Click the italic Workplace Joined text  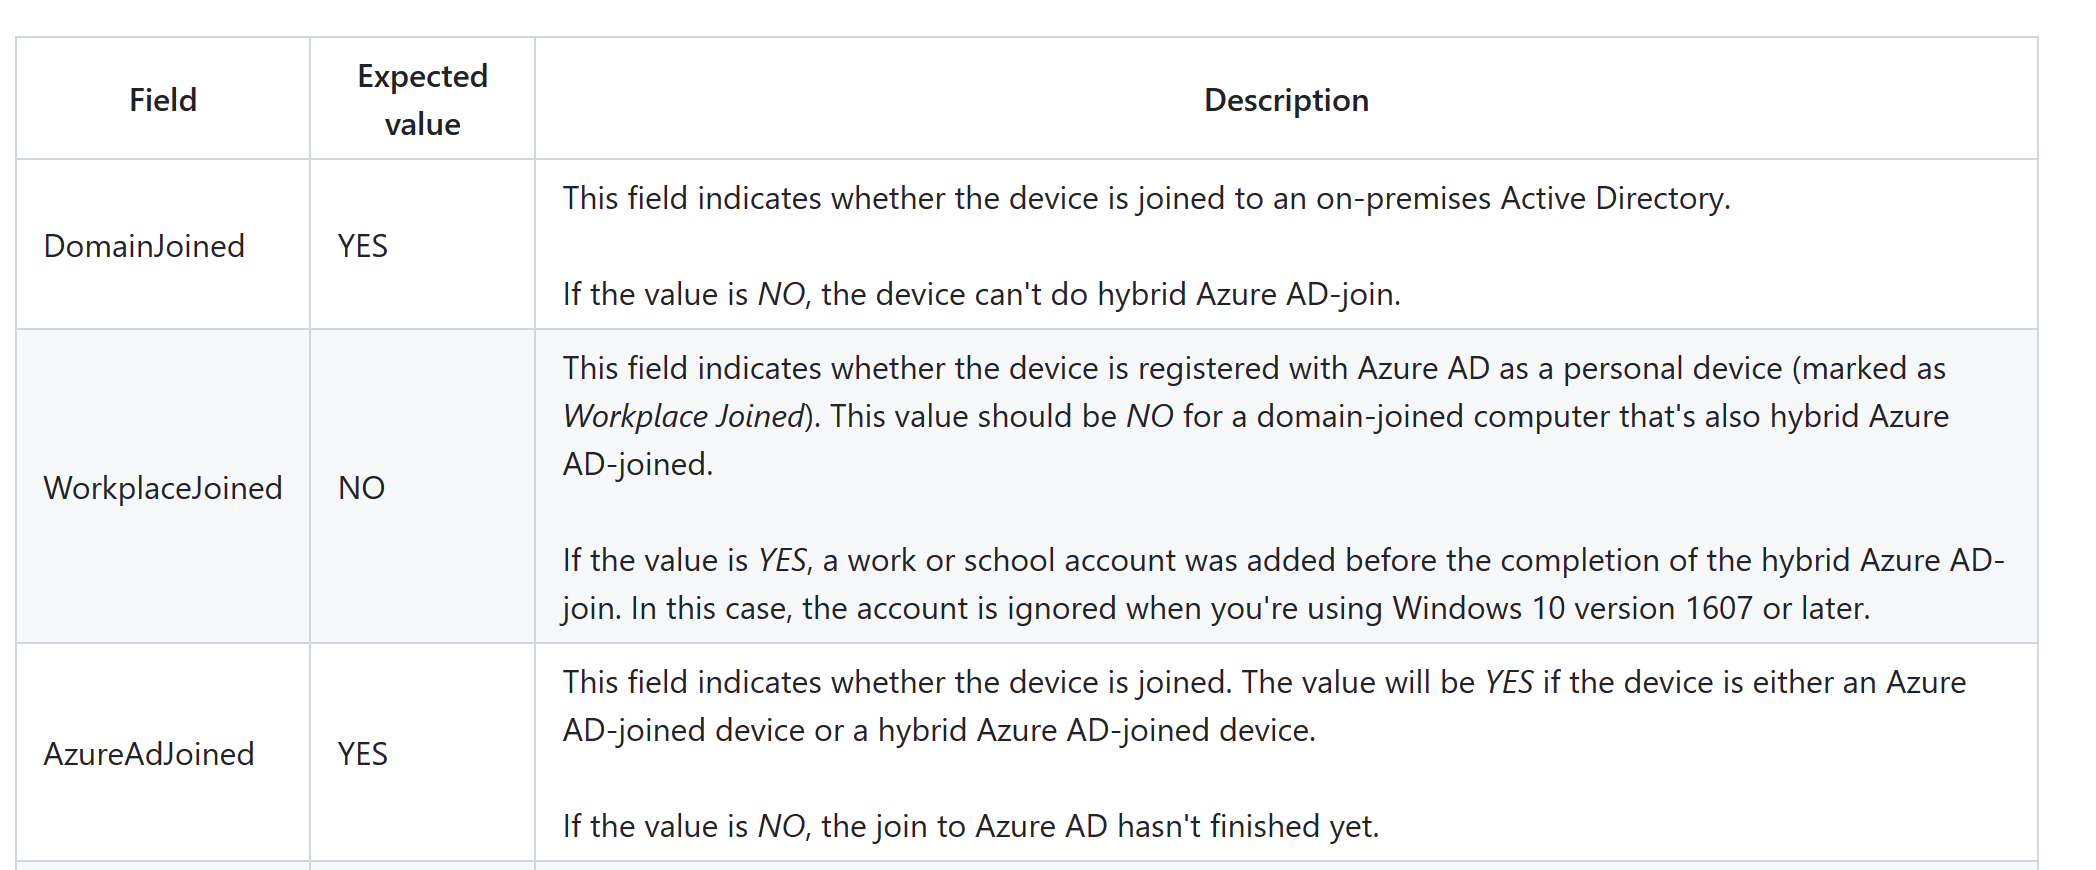[x=684, y=416]
